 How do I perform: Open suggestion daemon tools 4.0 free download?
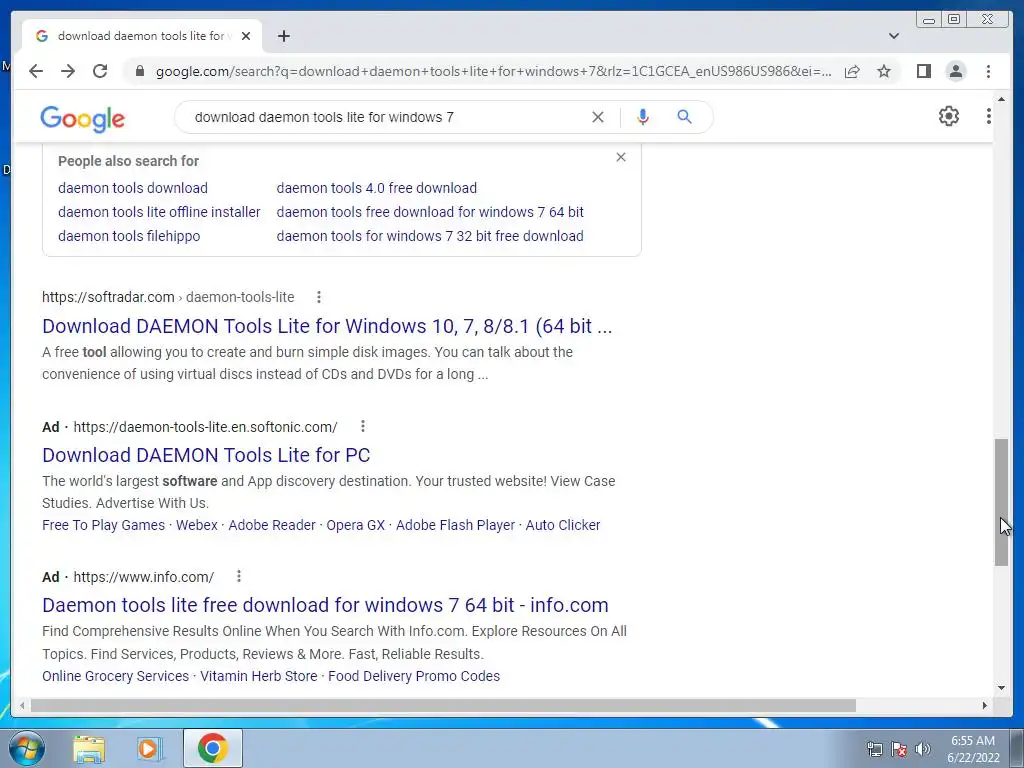coord(376,188)
